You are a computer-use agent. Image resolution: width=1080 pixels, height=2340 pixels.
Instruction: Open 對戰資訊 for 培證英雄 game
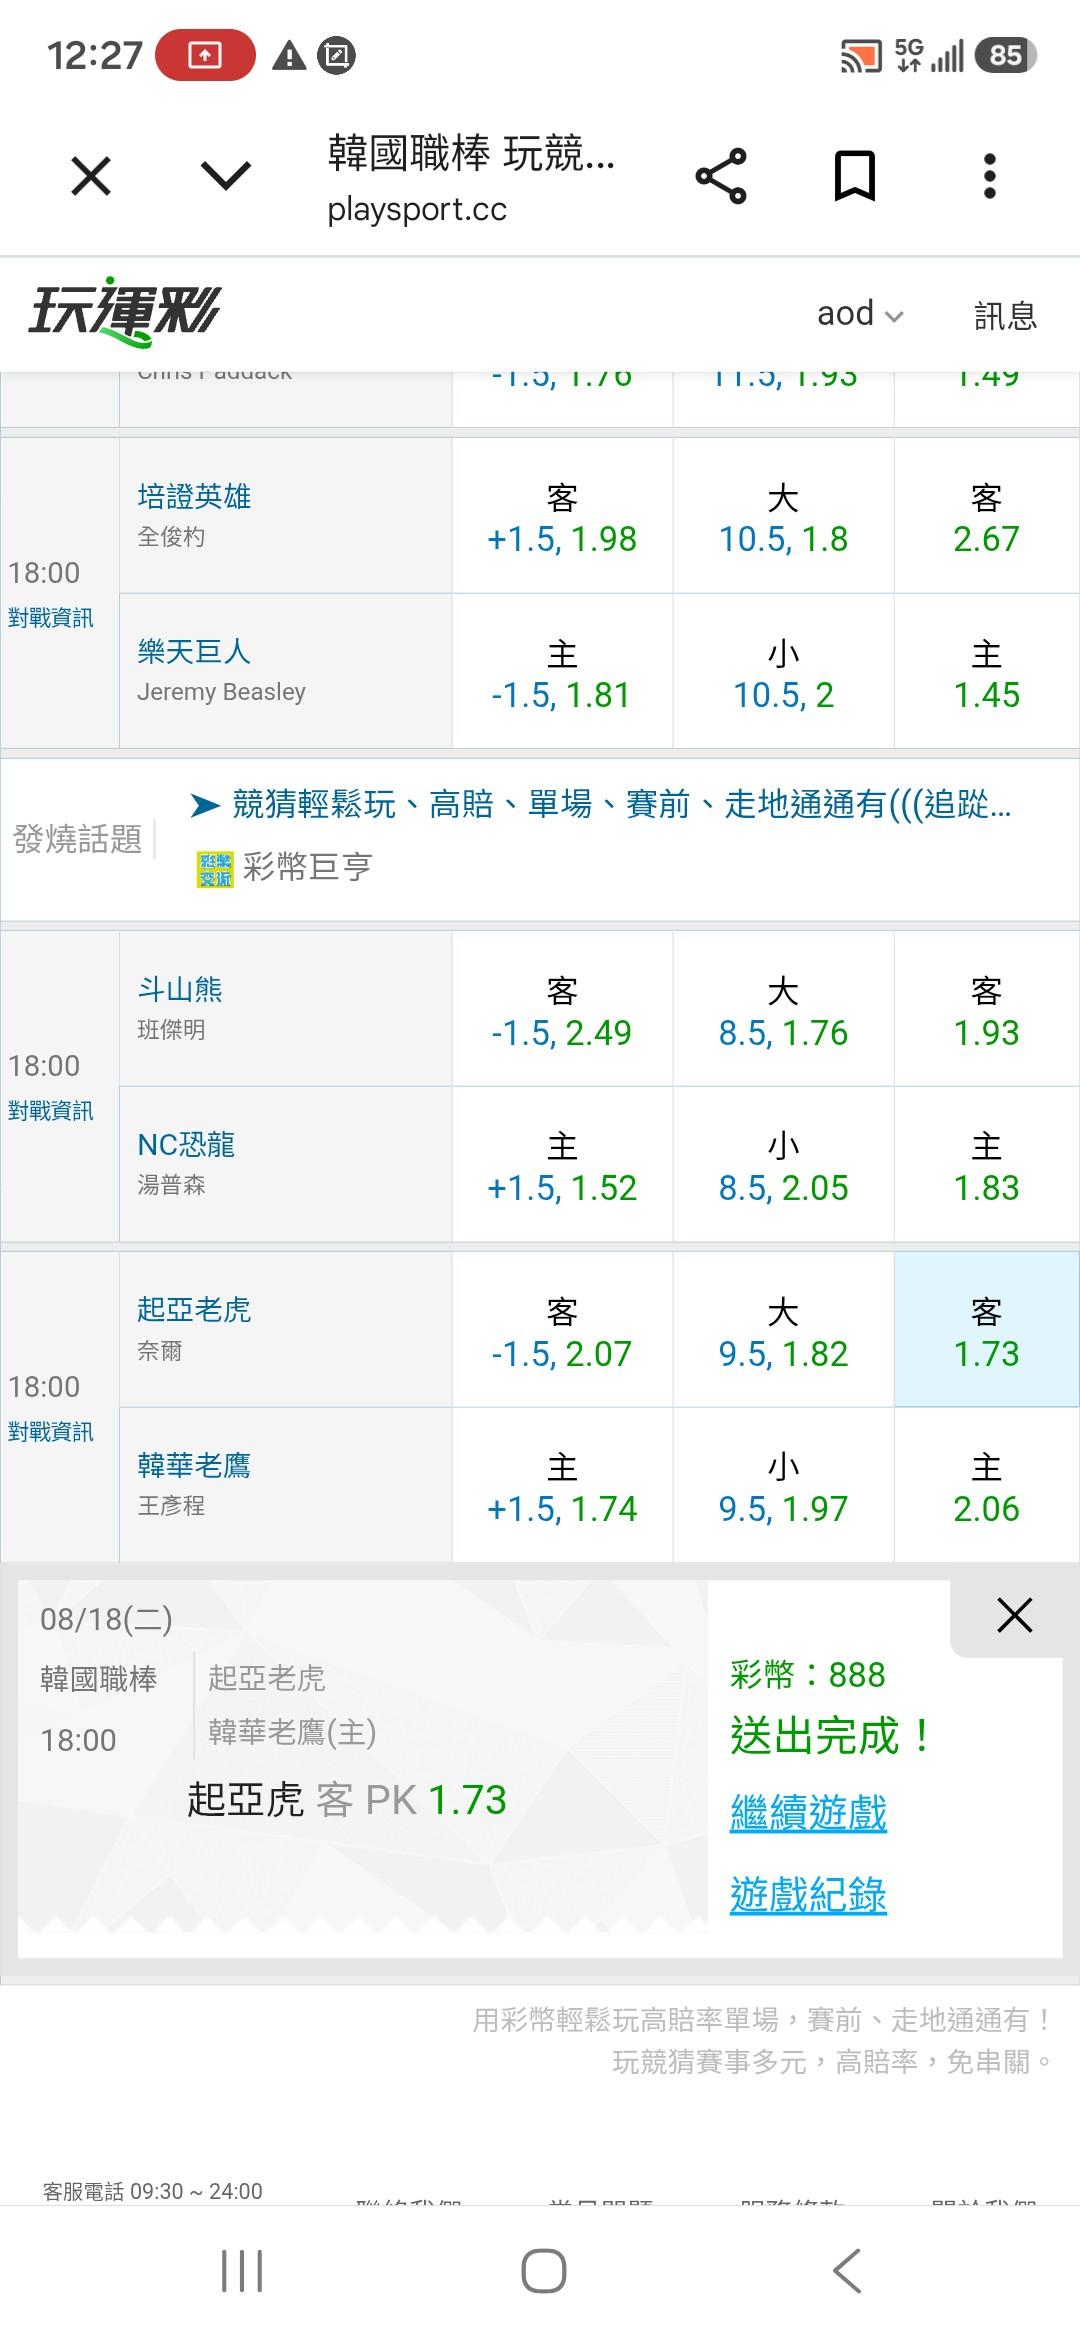click(x=50, y=618)
